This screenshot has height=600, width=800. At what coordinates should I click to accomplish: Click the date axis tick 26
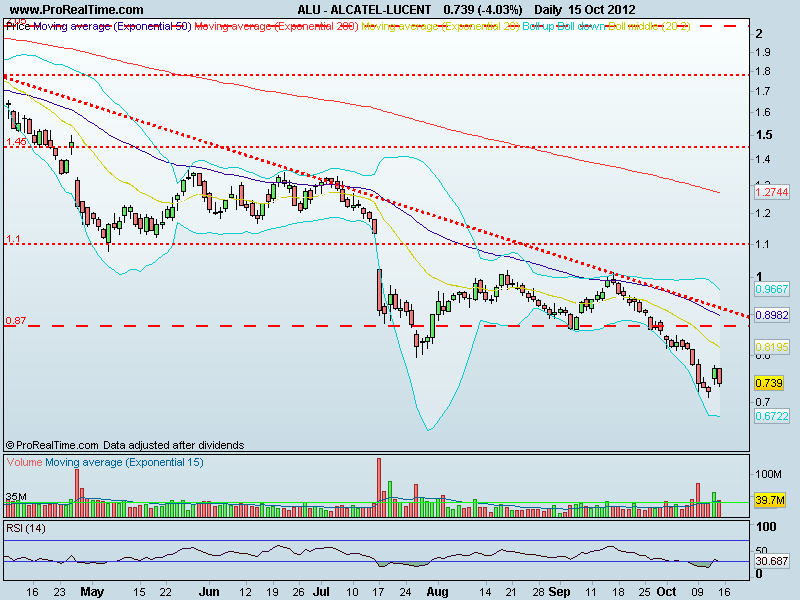click(x=298, y=592)
